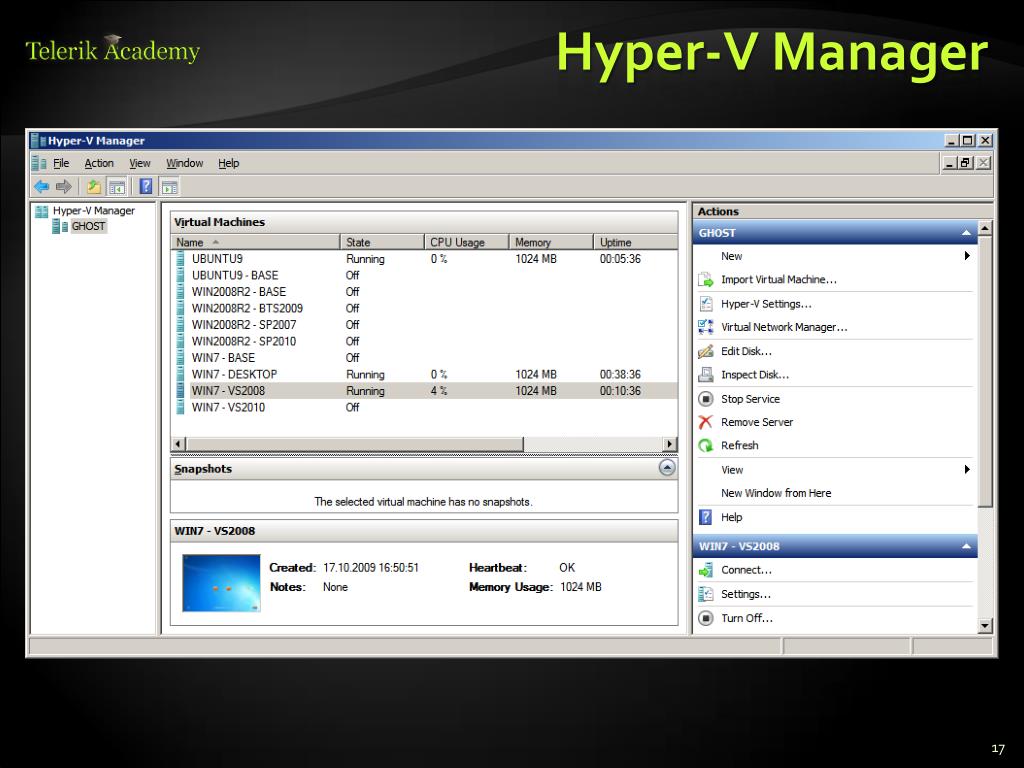Screen dimensions: 1024x768
Task: Click the Help icon in Actions pane
Action: 706,517
